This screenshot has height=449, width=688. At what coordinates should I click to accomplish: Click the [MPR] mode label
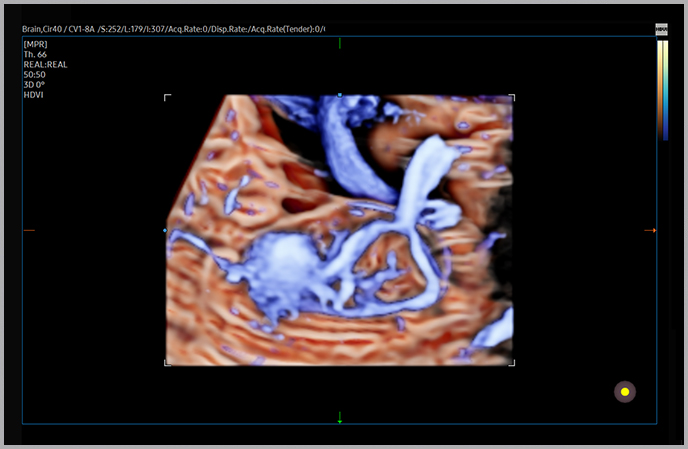click(35, 45)
